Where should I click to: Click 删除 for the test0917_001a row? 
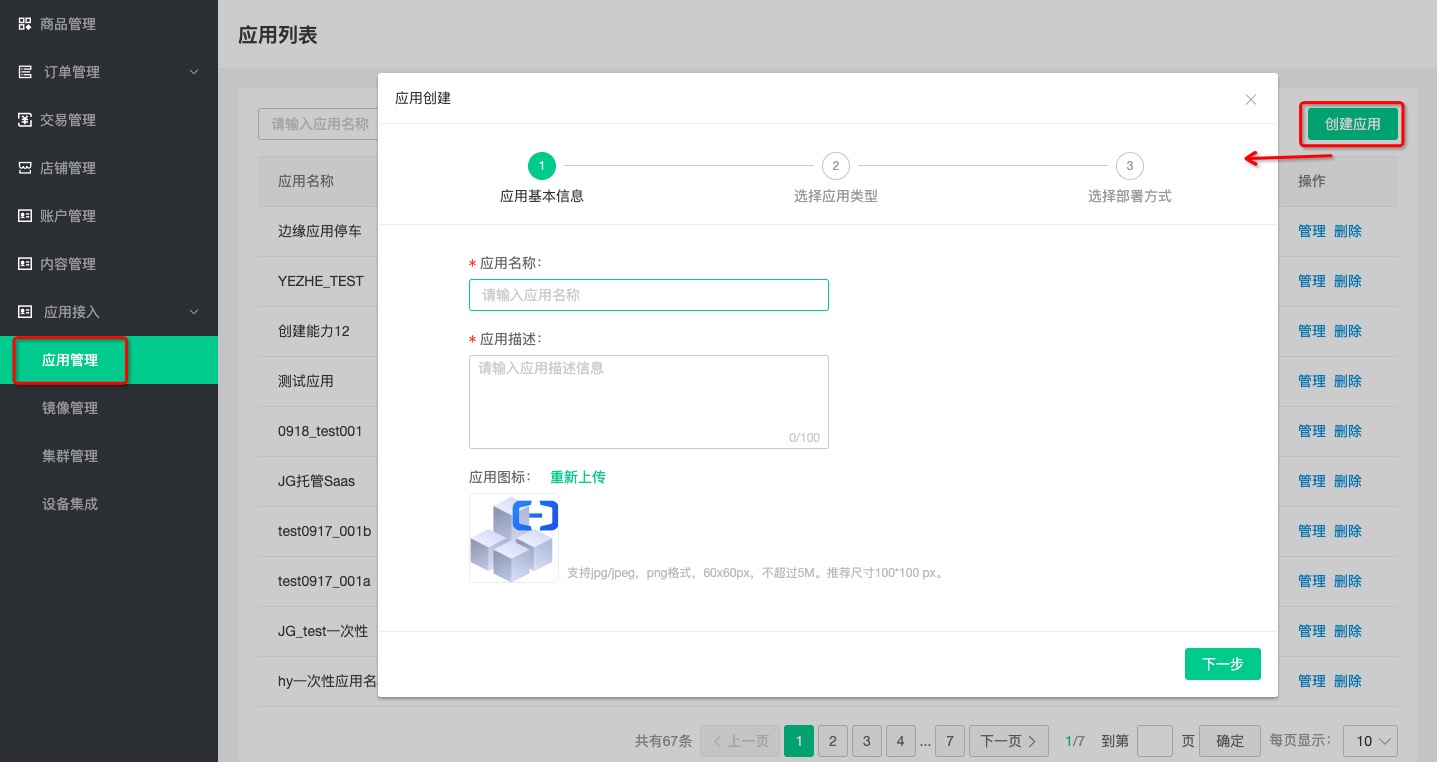[1348, 581]
